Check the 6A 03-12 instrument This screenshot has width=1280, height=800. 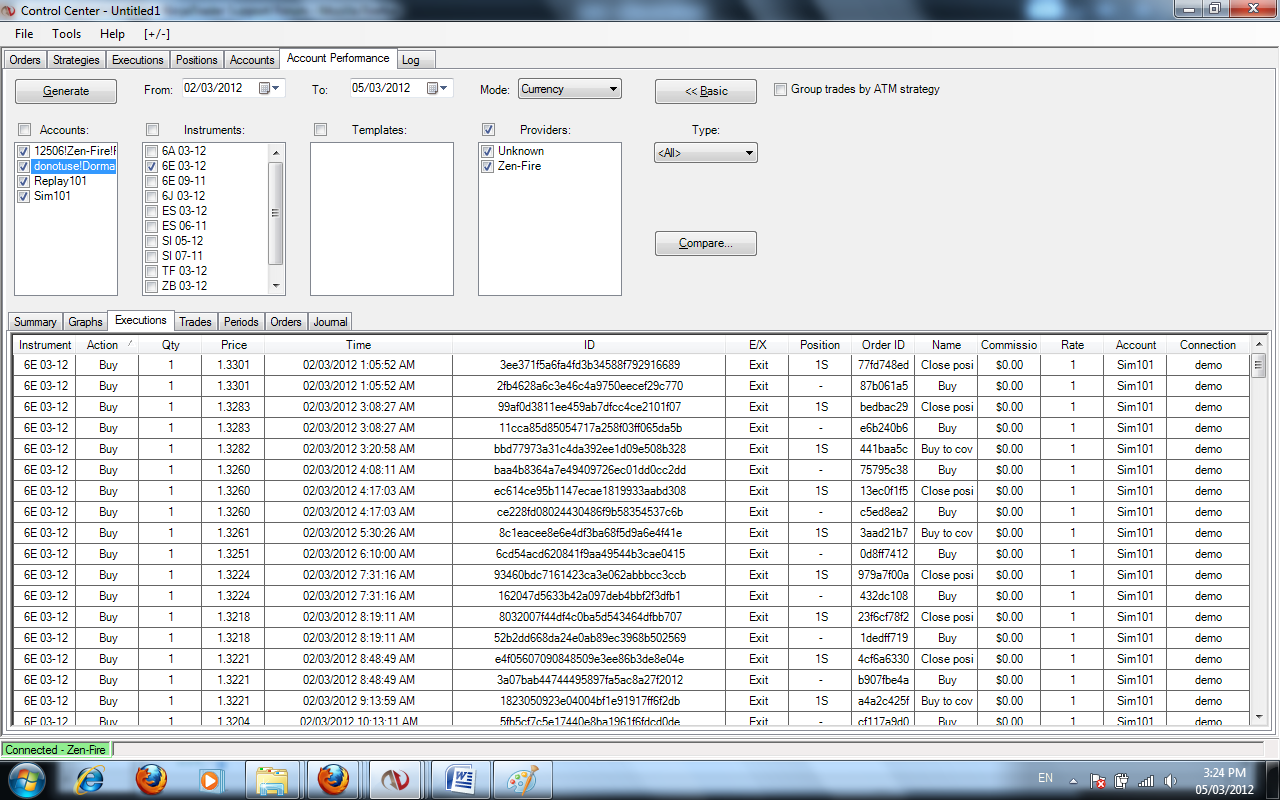tap(152, 151)
